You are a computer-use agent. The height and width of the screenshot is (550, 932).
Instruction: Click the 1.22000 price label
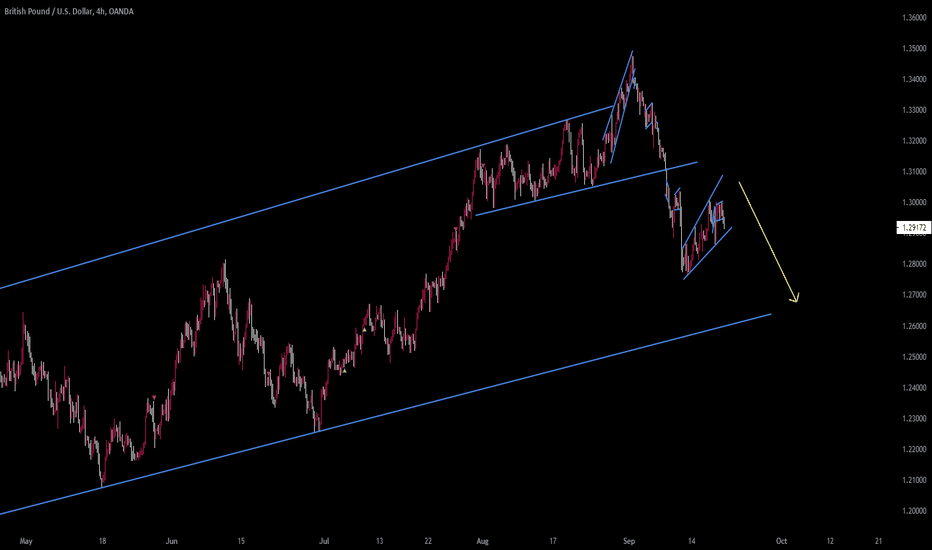[x=914, y=449]
